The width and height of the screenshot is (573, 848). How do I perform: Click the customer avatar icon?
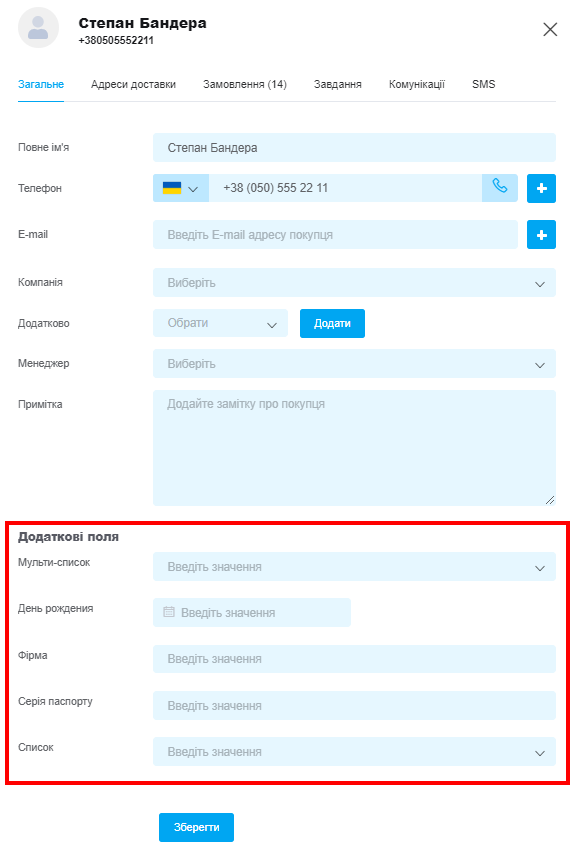[x=38, y=28]
